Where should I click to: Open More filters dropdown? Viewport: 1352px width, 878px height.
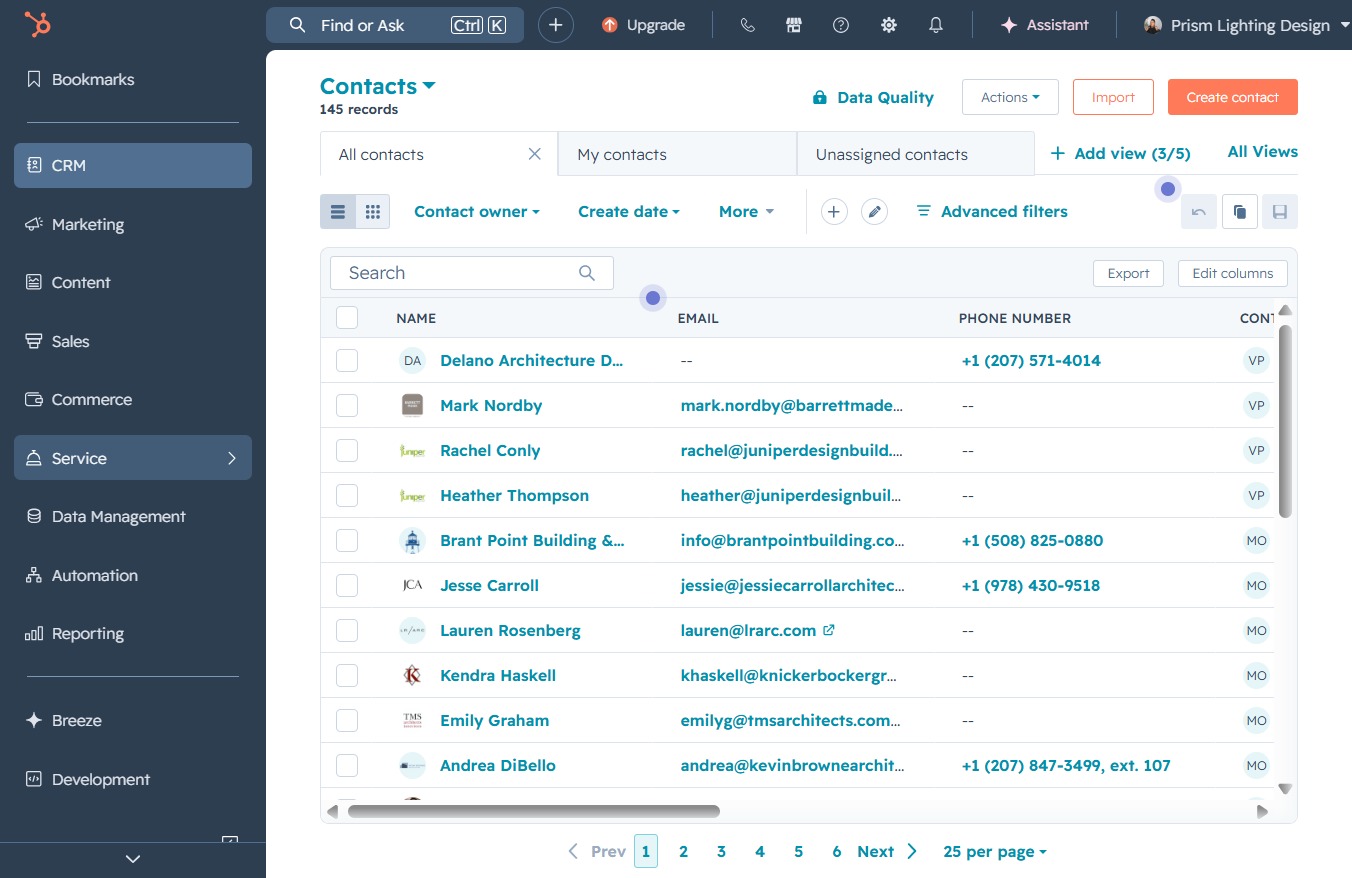click(x=746, y=211)
